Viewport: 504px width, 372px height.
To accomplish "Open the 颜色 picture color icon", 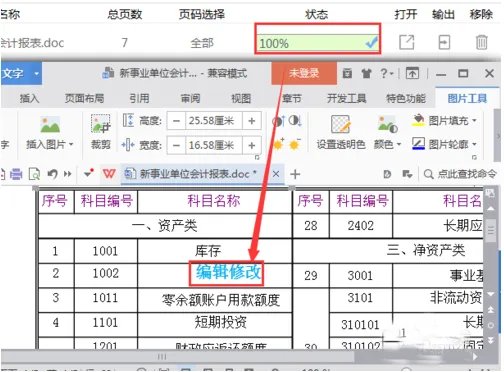I will point(387,124).
